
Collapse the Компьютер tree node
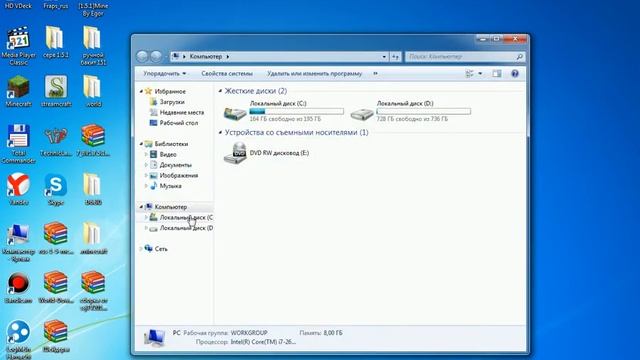(141, 207)
